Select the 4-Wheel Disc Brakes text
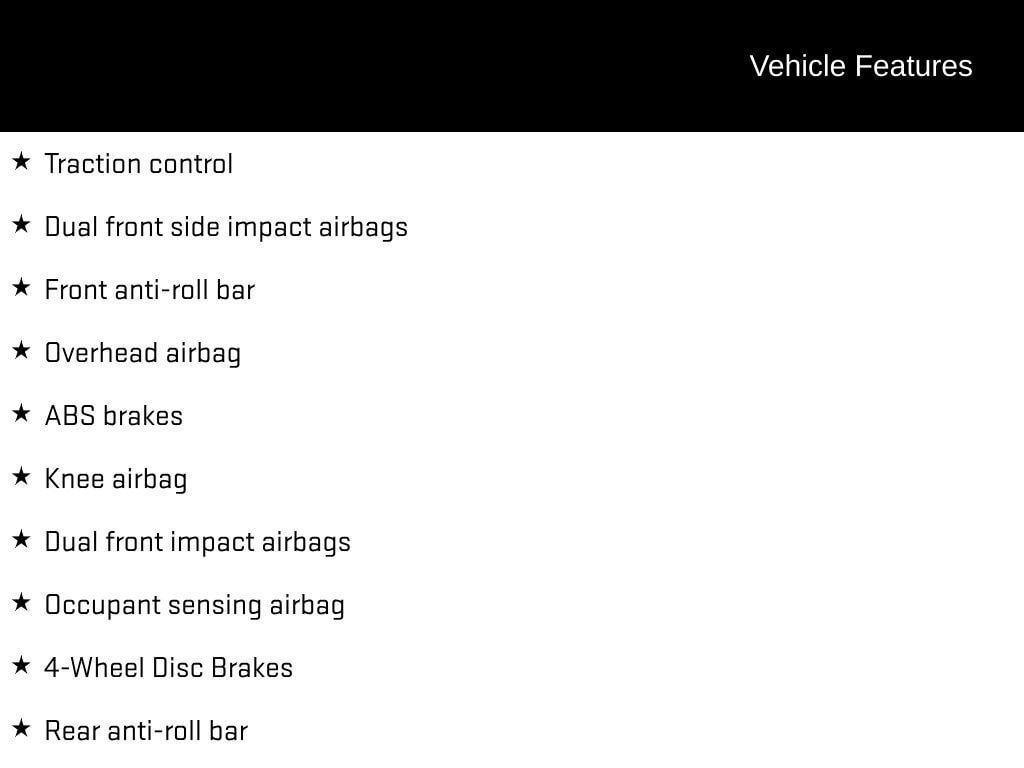This screenshot has height=768, width=1024. click(169, 668)
